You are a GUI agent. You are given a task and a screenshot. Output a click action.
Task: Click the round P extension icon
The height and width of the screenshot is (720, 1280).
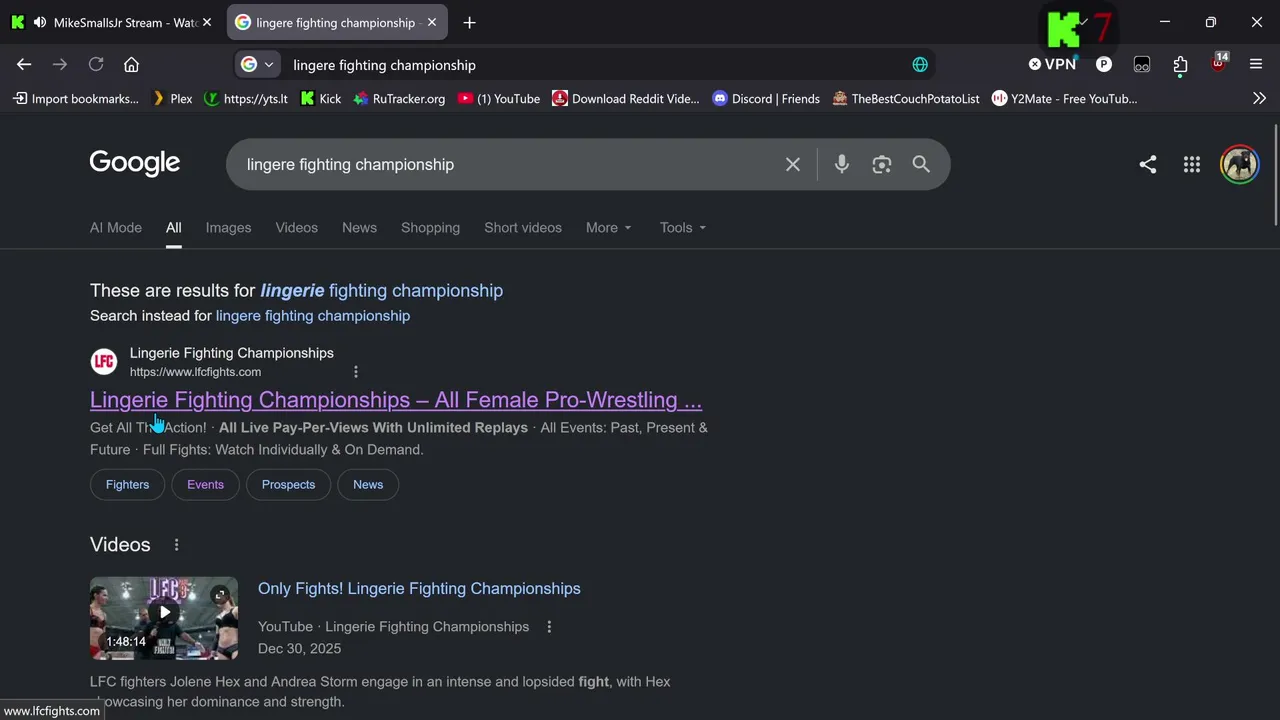1104,64
